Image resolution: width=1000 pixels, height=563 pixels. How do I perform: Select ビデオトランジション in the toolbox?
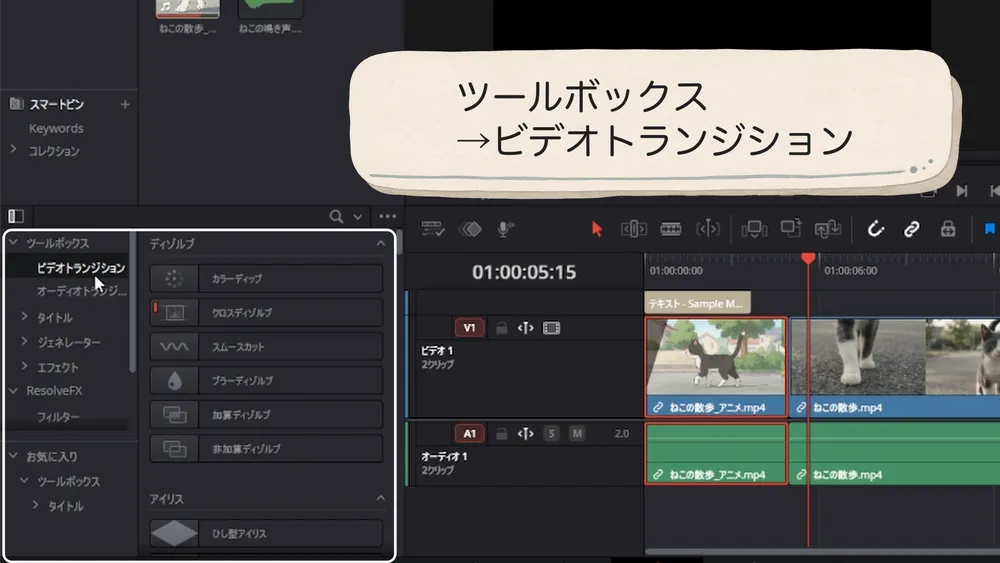80,268
